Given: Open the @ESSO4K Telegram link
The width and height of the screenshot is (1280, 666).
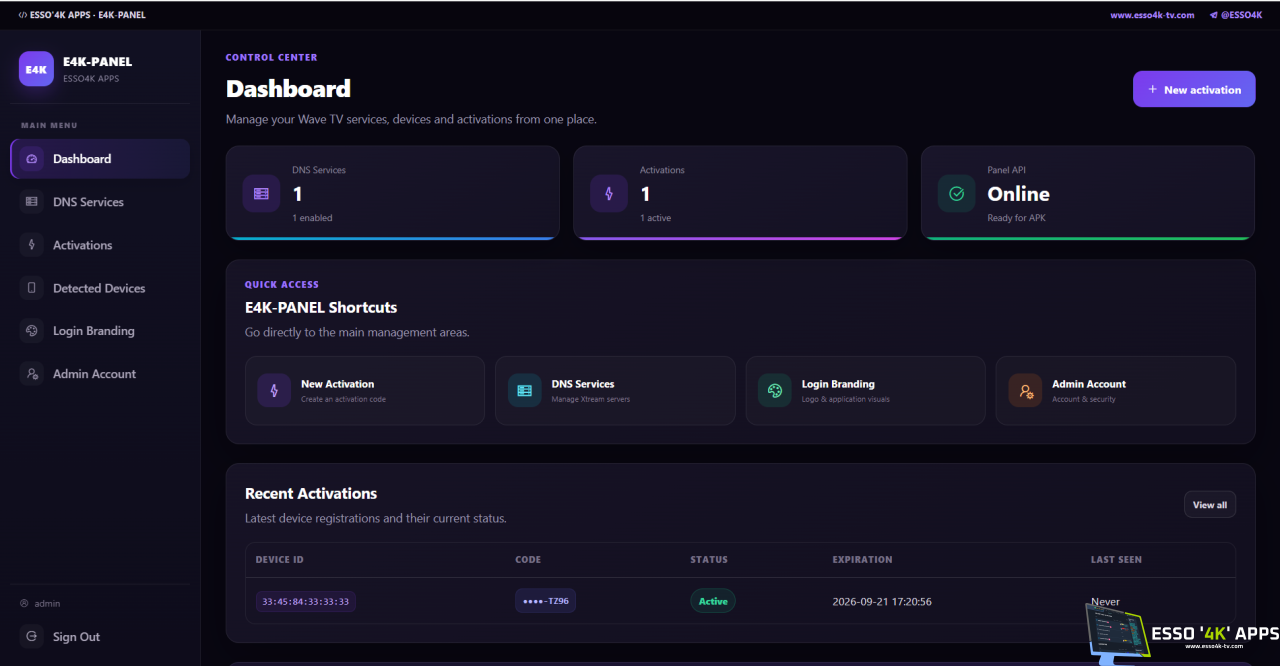Looking at the screenshot, I should [1236, 15].
